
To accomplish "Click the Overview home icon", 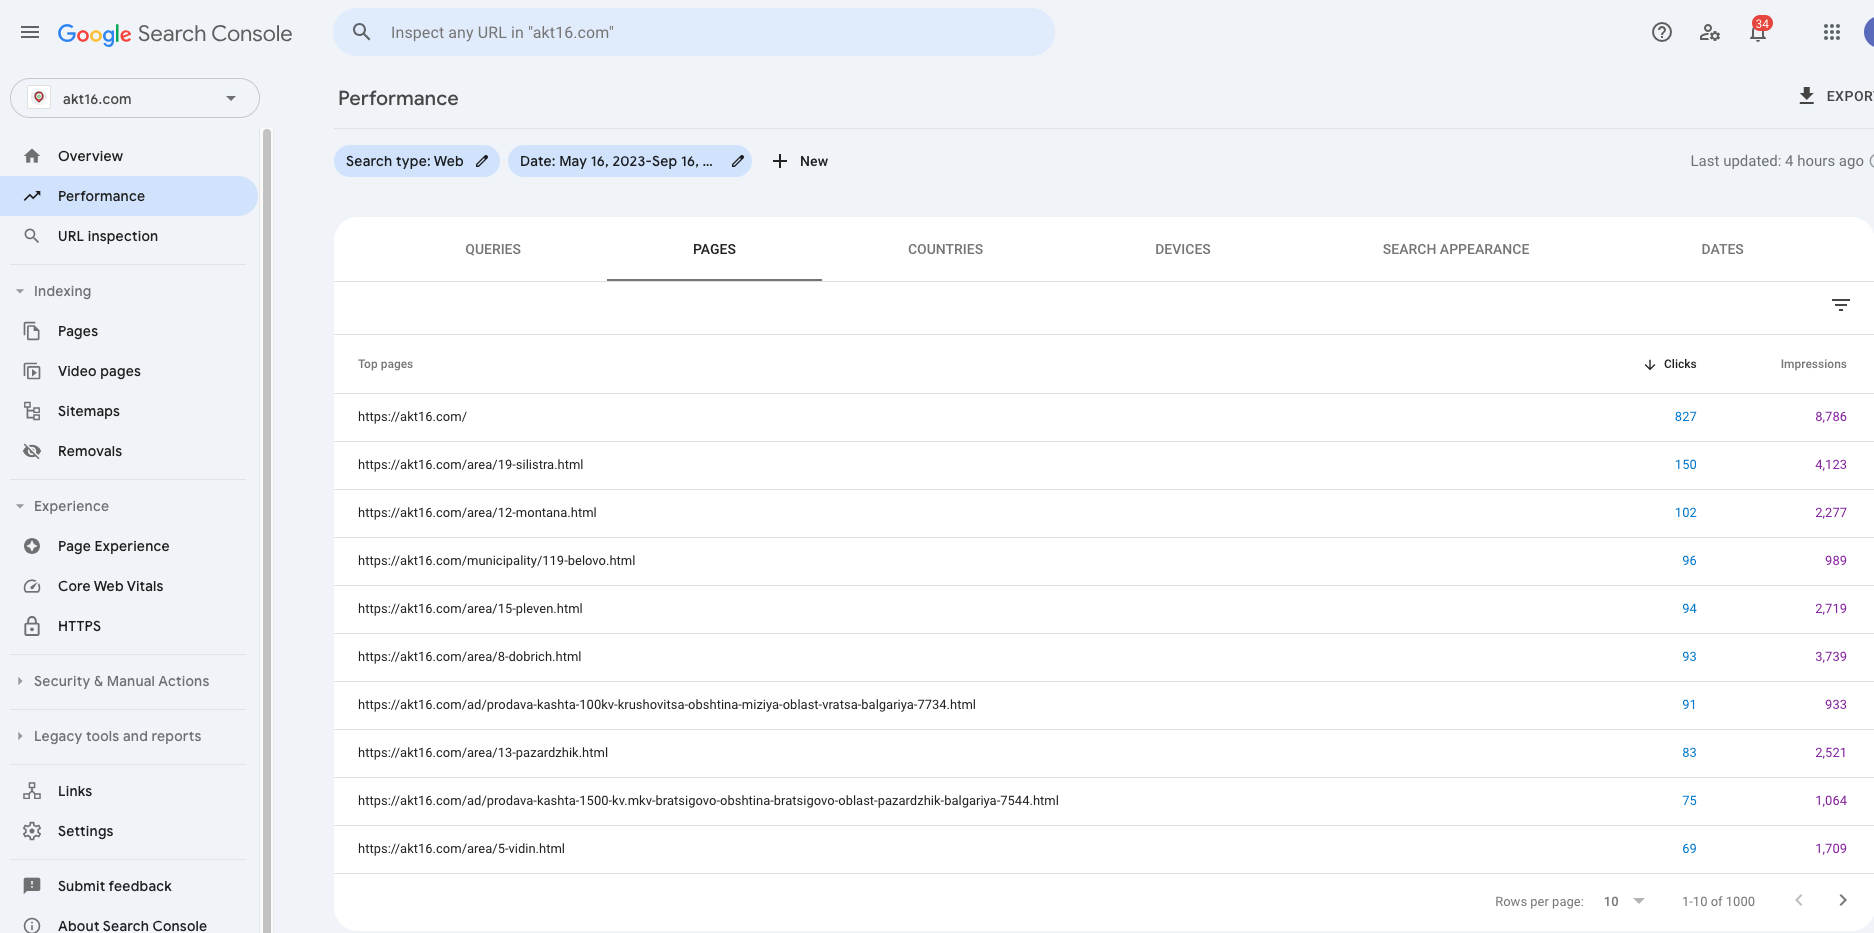I will pos(32,156).
